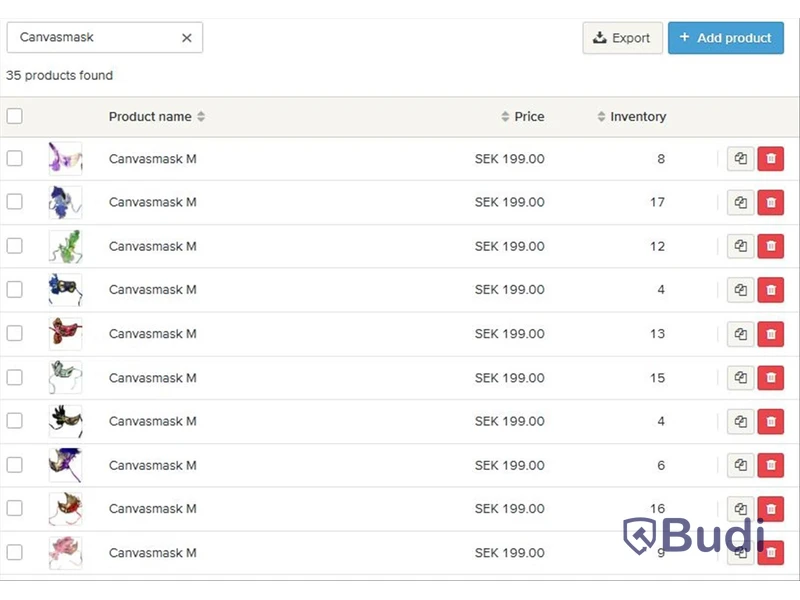Image resolution: width=800 pixels, height=600 pixels.
Task: Tick the checkbox for the pink mask row
Action: tap(14, 552)
